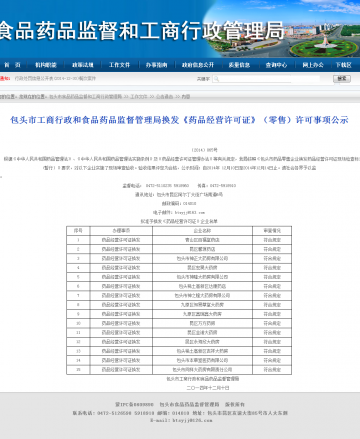Screen dimensions: 360x439
Task: Open the scrolling notice link about 2014
Action: [55, 78]
